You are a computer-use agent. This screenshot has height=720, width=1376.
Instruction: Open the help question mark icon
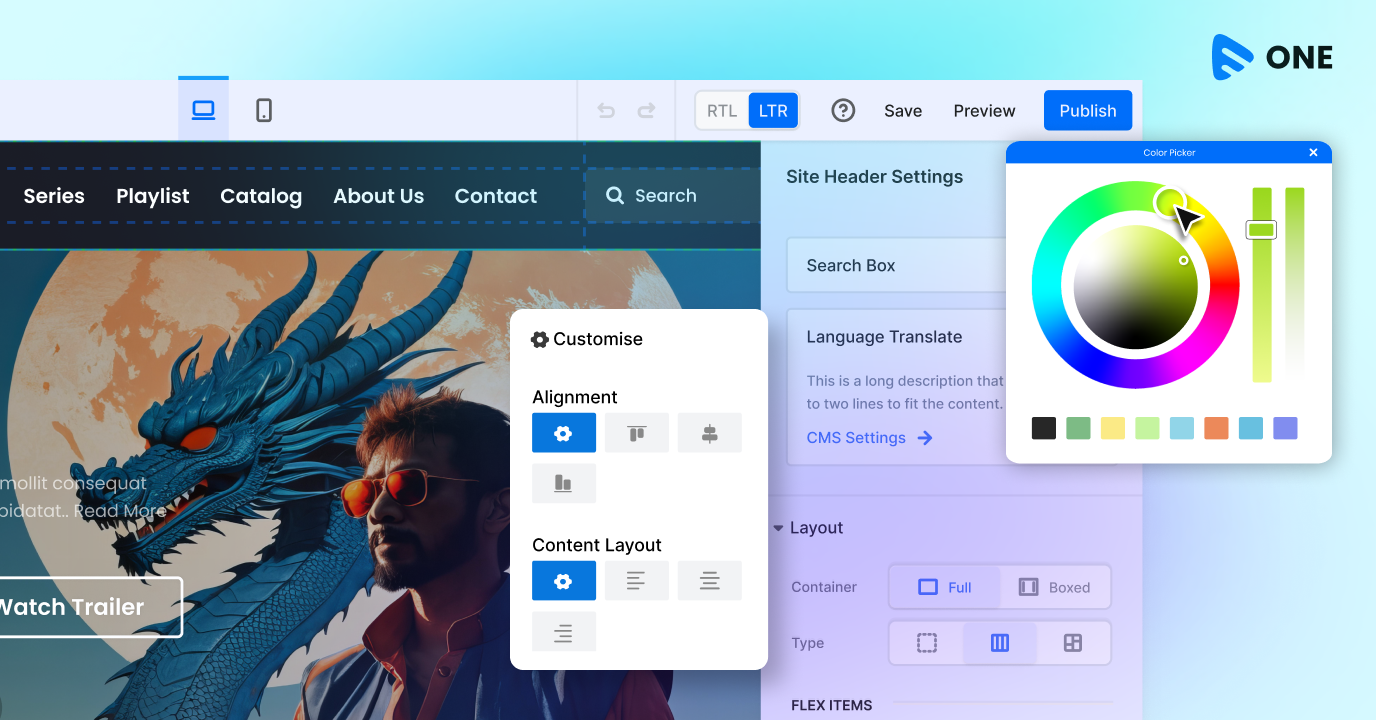click(843, 110)
